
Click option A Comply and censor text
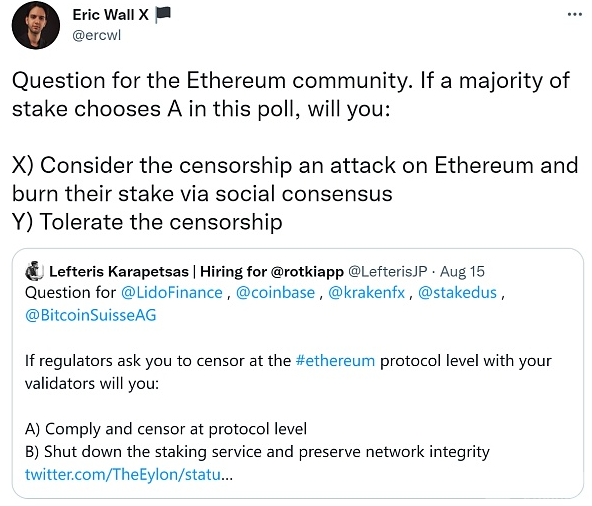tap(166, 429)
